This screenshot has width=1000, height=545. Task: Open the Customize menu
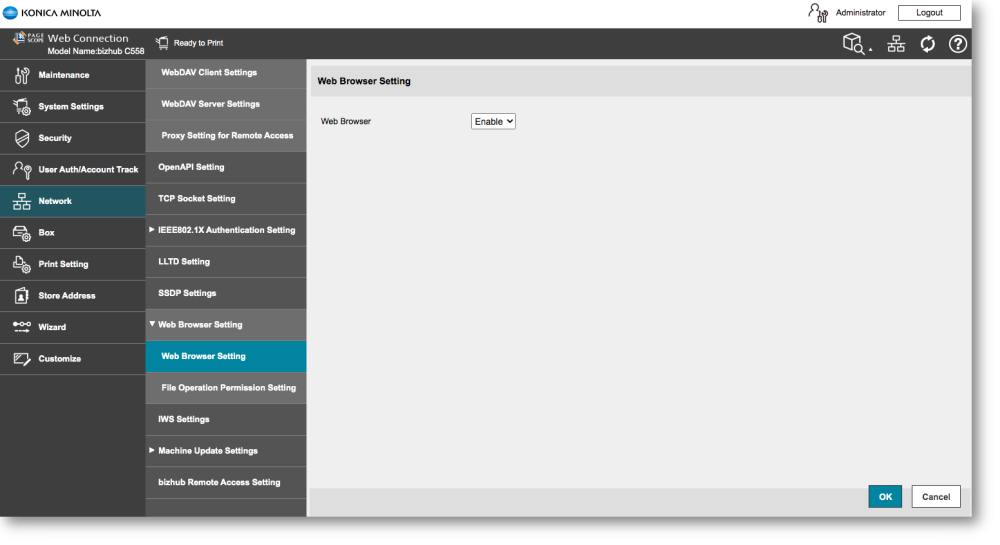click(73, 359)
